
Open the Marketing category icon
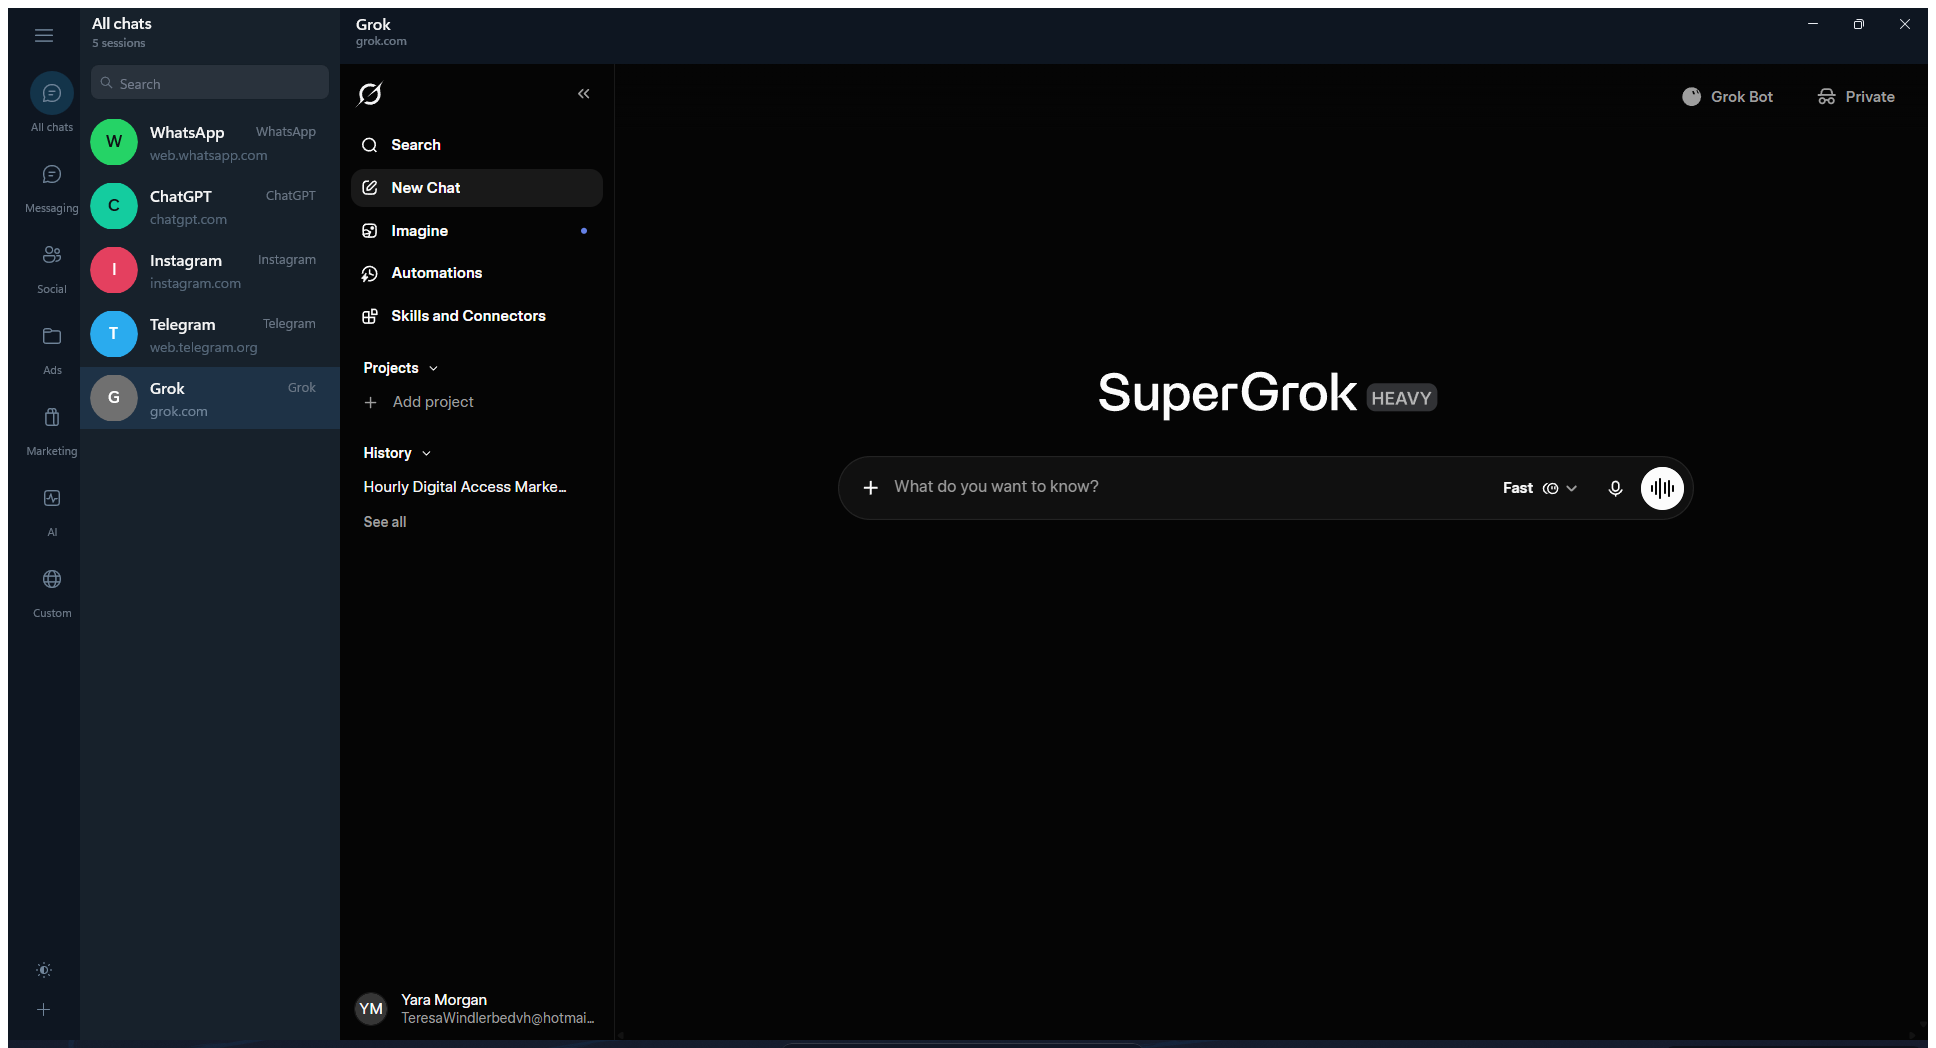[52, 418]
